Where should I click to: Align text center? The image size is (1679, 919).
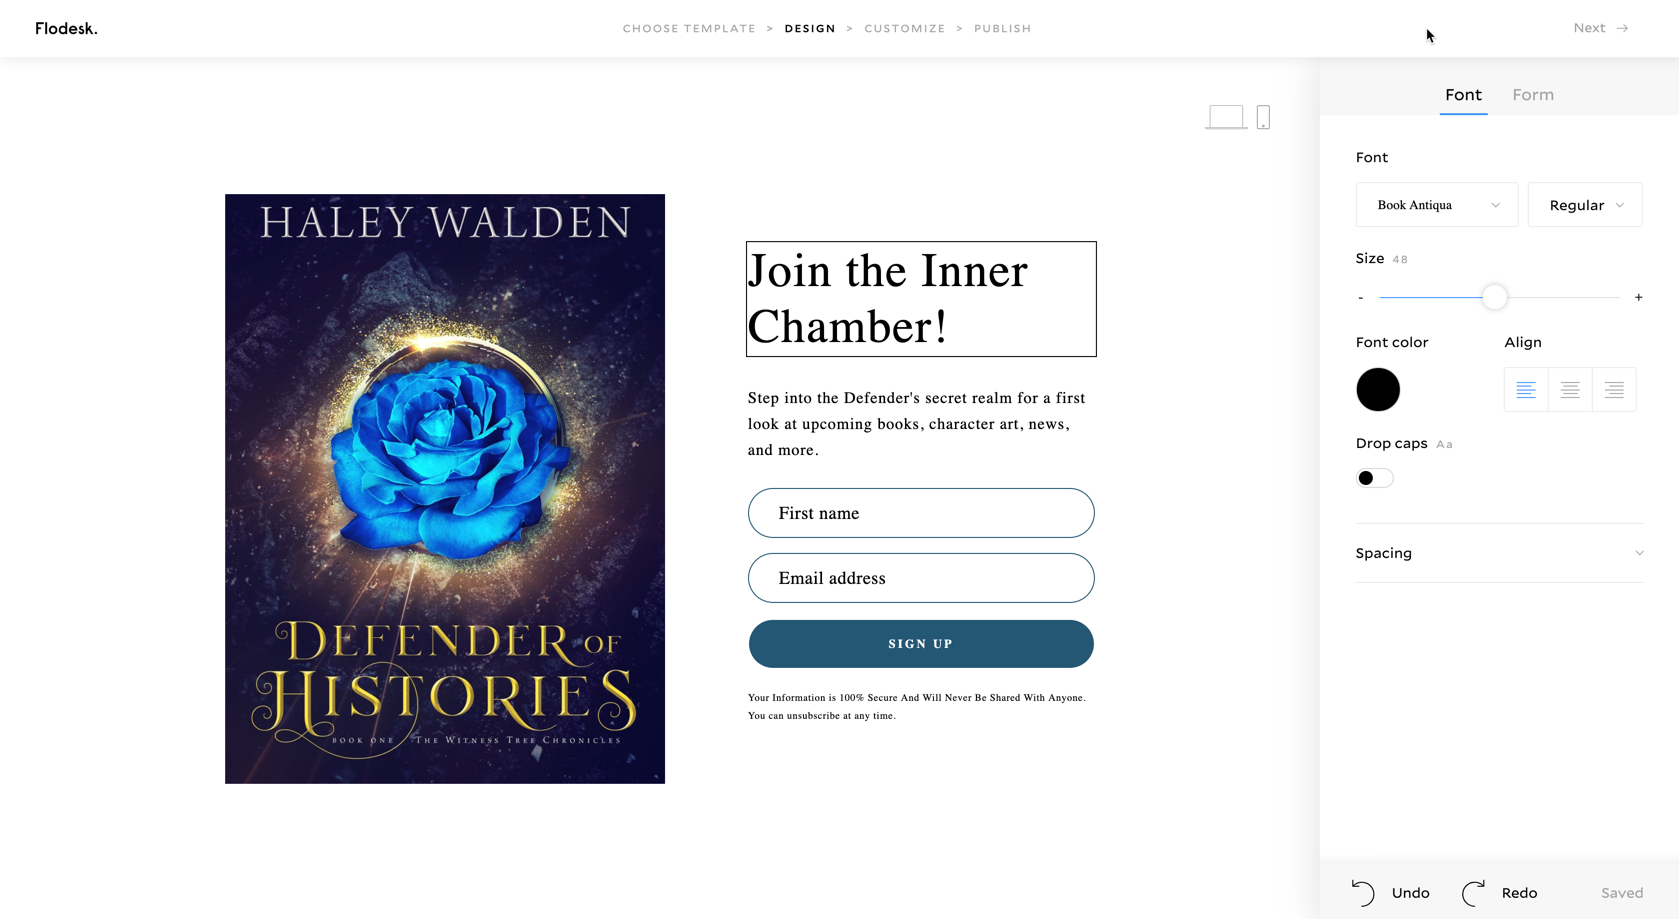coord(1570,390)
